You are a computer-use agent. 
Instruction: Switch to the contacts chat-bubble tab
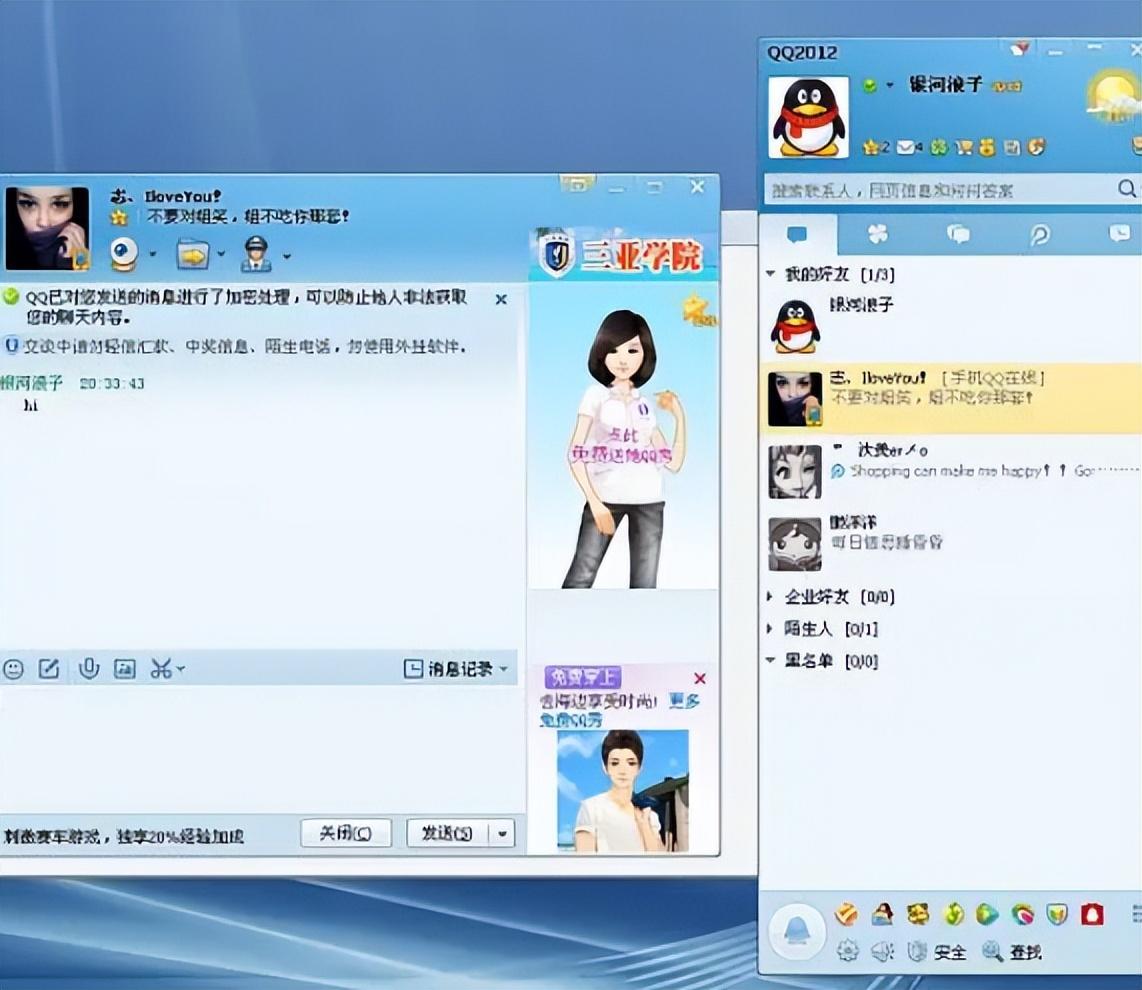tap(798, 235)
